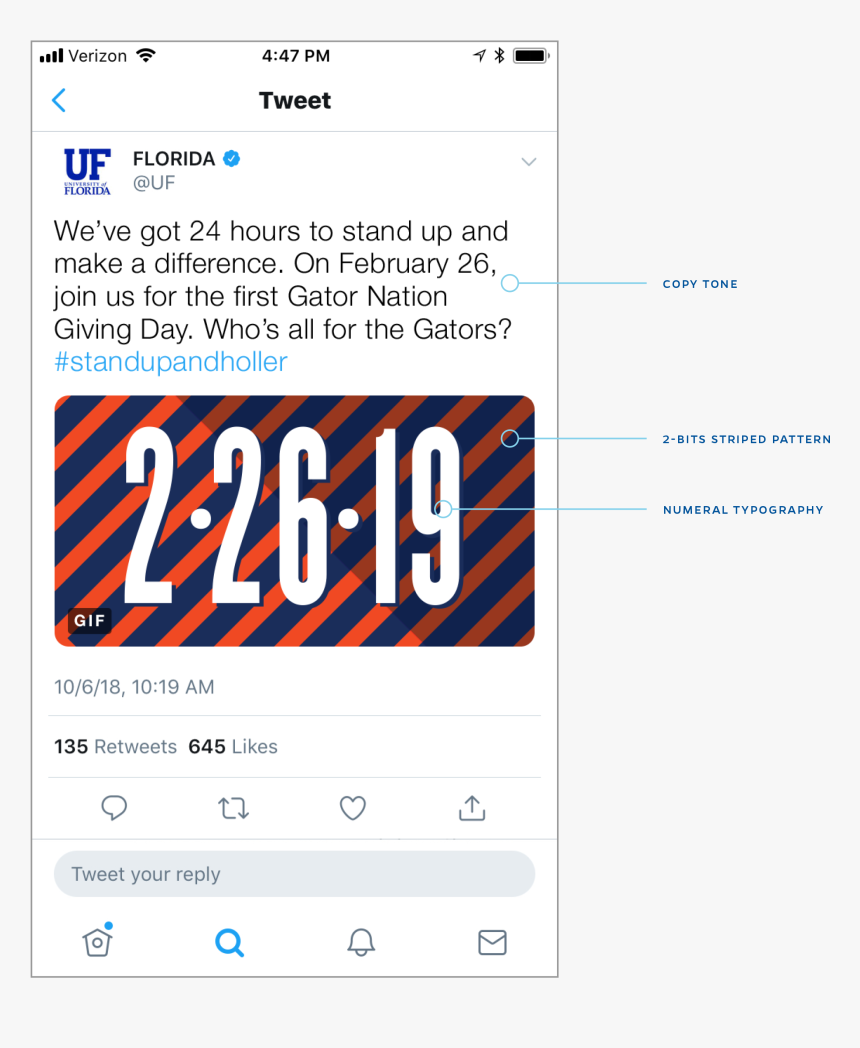Play the 2·26·19 GIF image
Viewport: 860px width, 1048px height.
point(294,521)
